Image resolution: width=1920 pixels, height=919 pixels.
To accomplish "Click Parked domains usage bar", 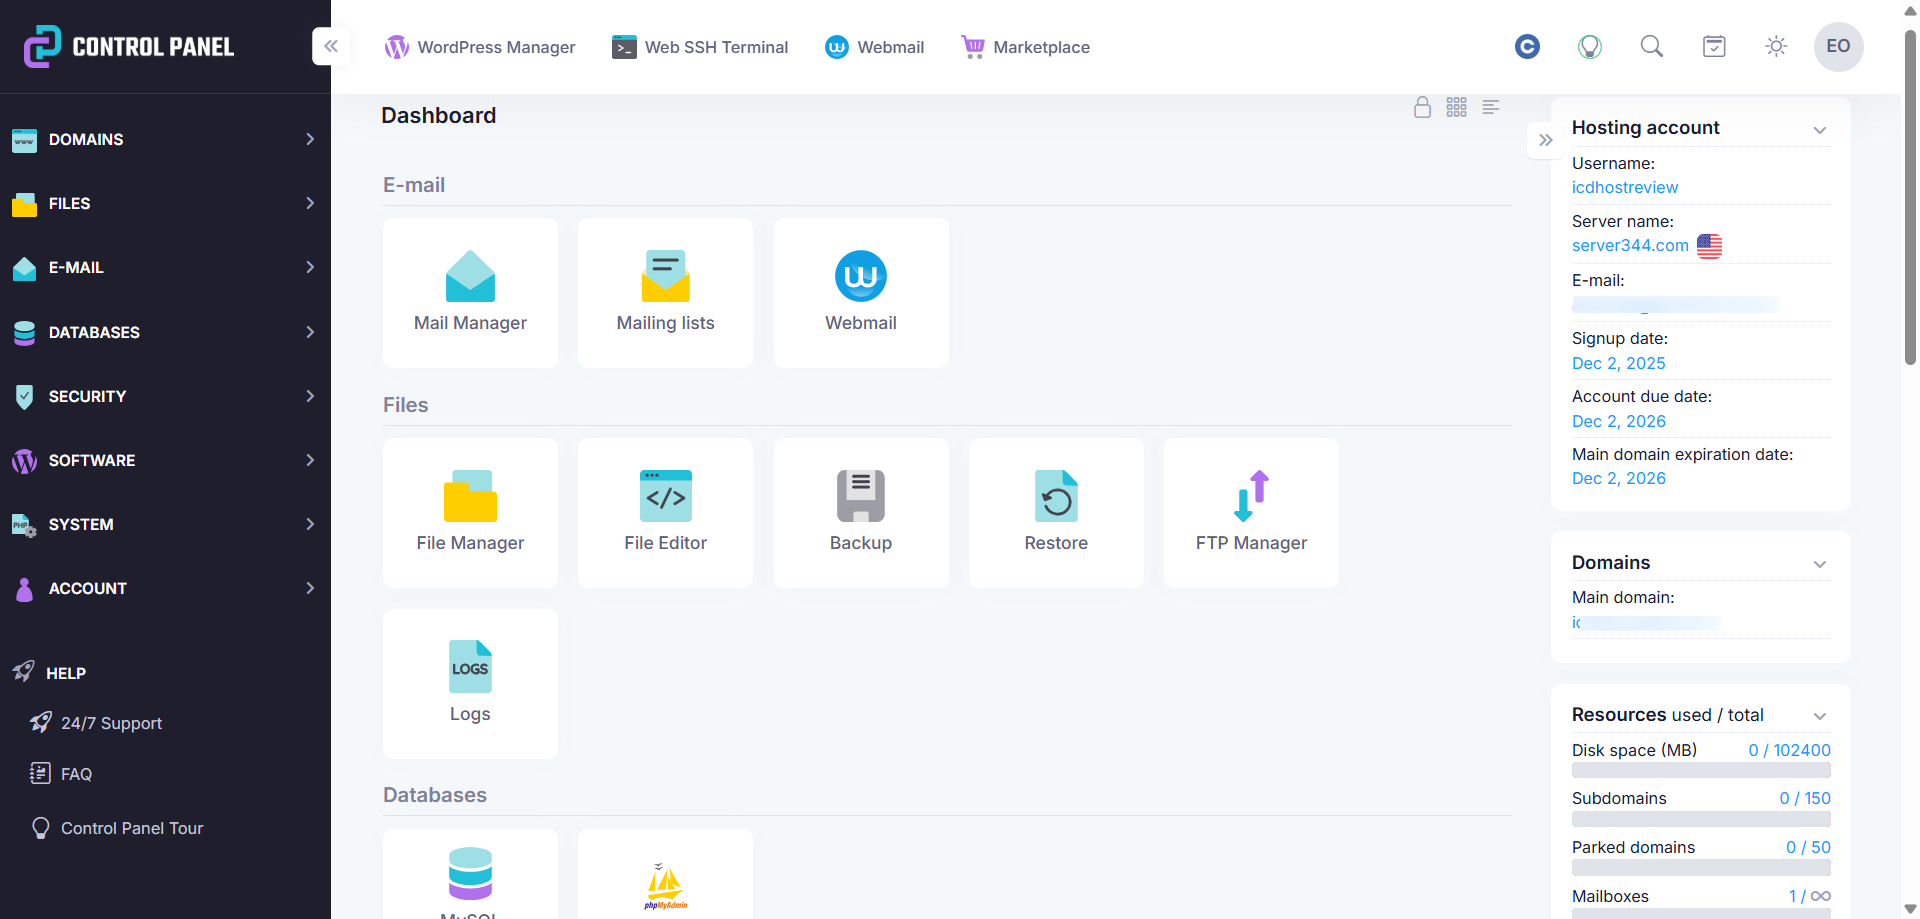I will (x=1701, y=868).
